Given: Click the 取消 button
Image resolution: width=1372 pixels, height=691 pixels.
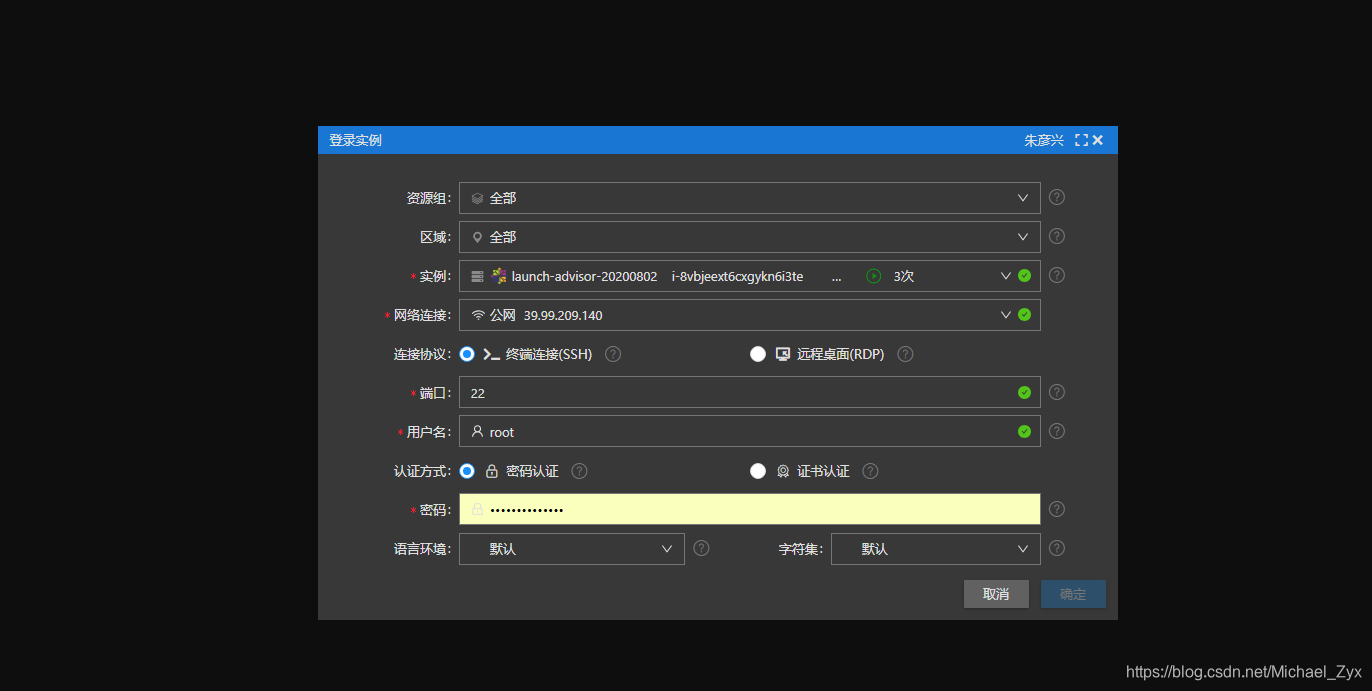Looking at the screenshot, I should click(996, 594).
